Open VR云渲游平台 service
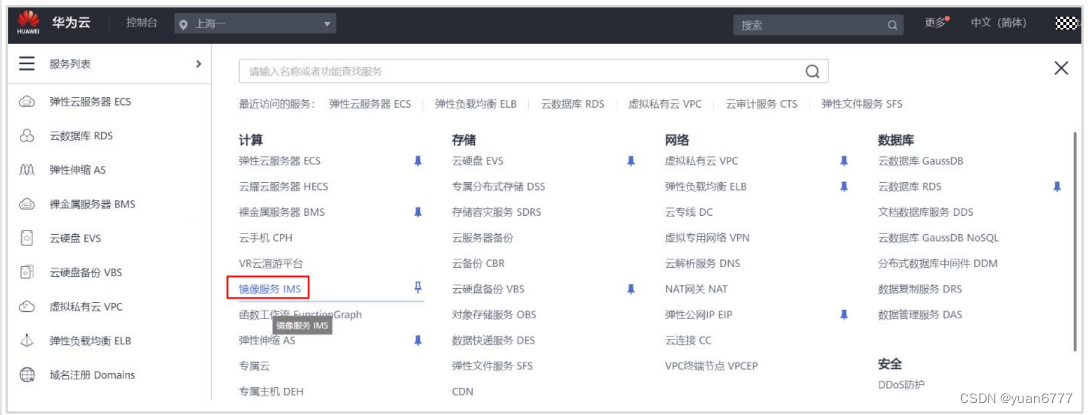 (271, 263)
